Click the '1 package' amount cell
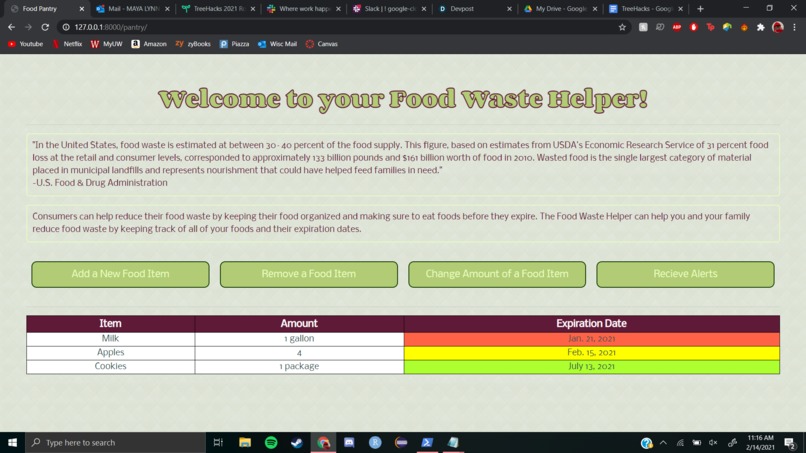 point(299,366)
